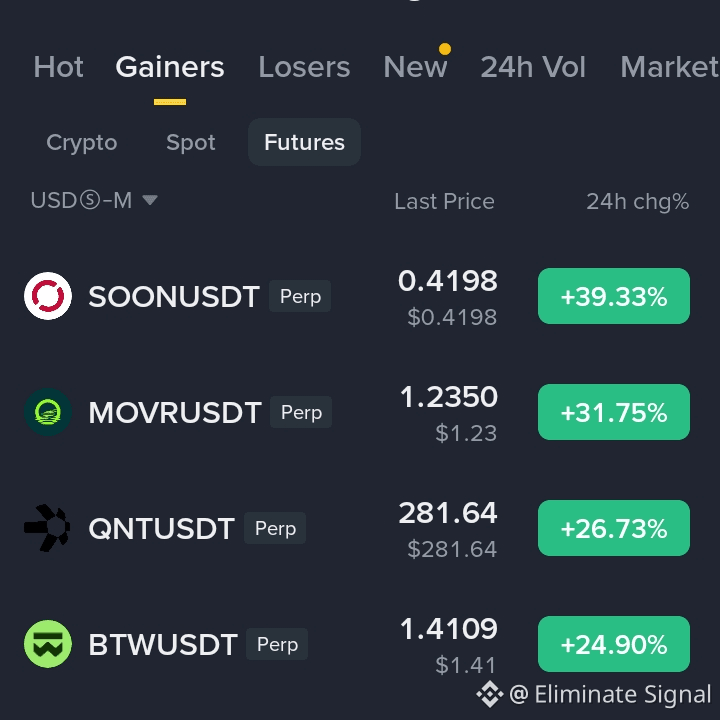This screenshot has height=720, width=720.
Task: Select the Spot filter
Action: click(x=191, y=142)
